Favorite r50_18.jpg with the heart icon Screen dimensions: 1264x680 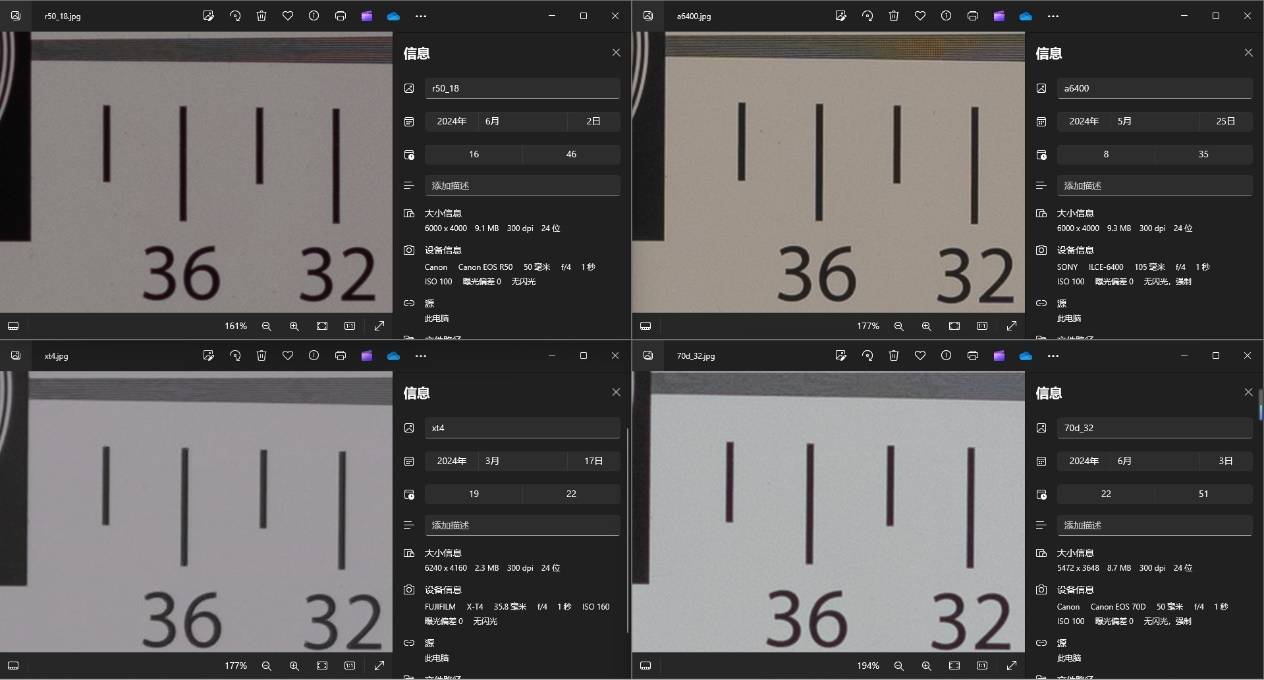pos(288,16)
